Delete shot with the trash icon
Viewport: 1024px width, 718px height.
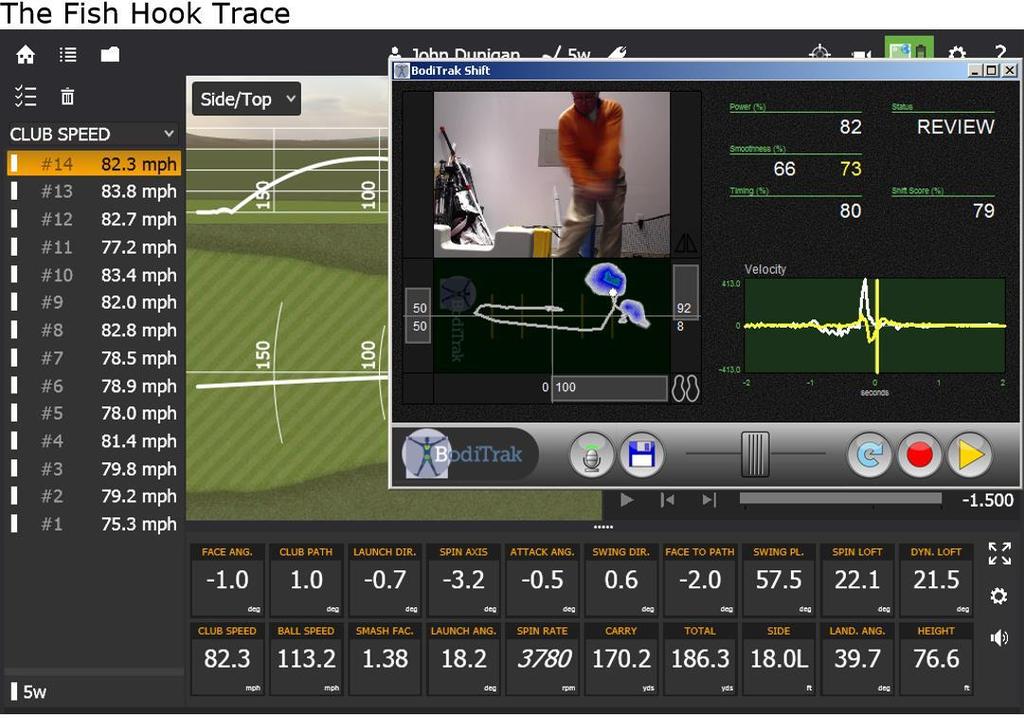(x=68, y=97)
